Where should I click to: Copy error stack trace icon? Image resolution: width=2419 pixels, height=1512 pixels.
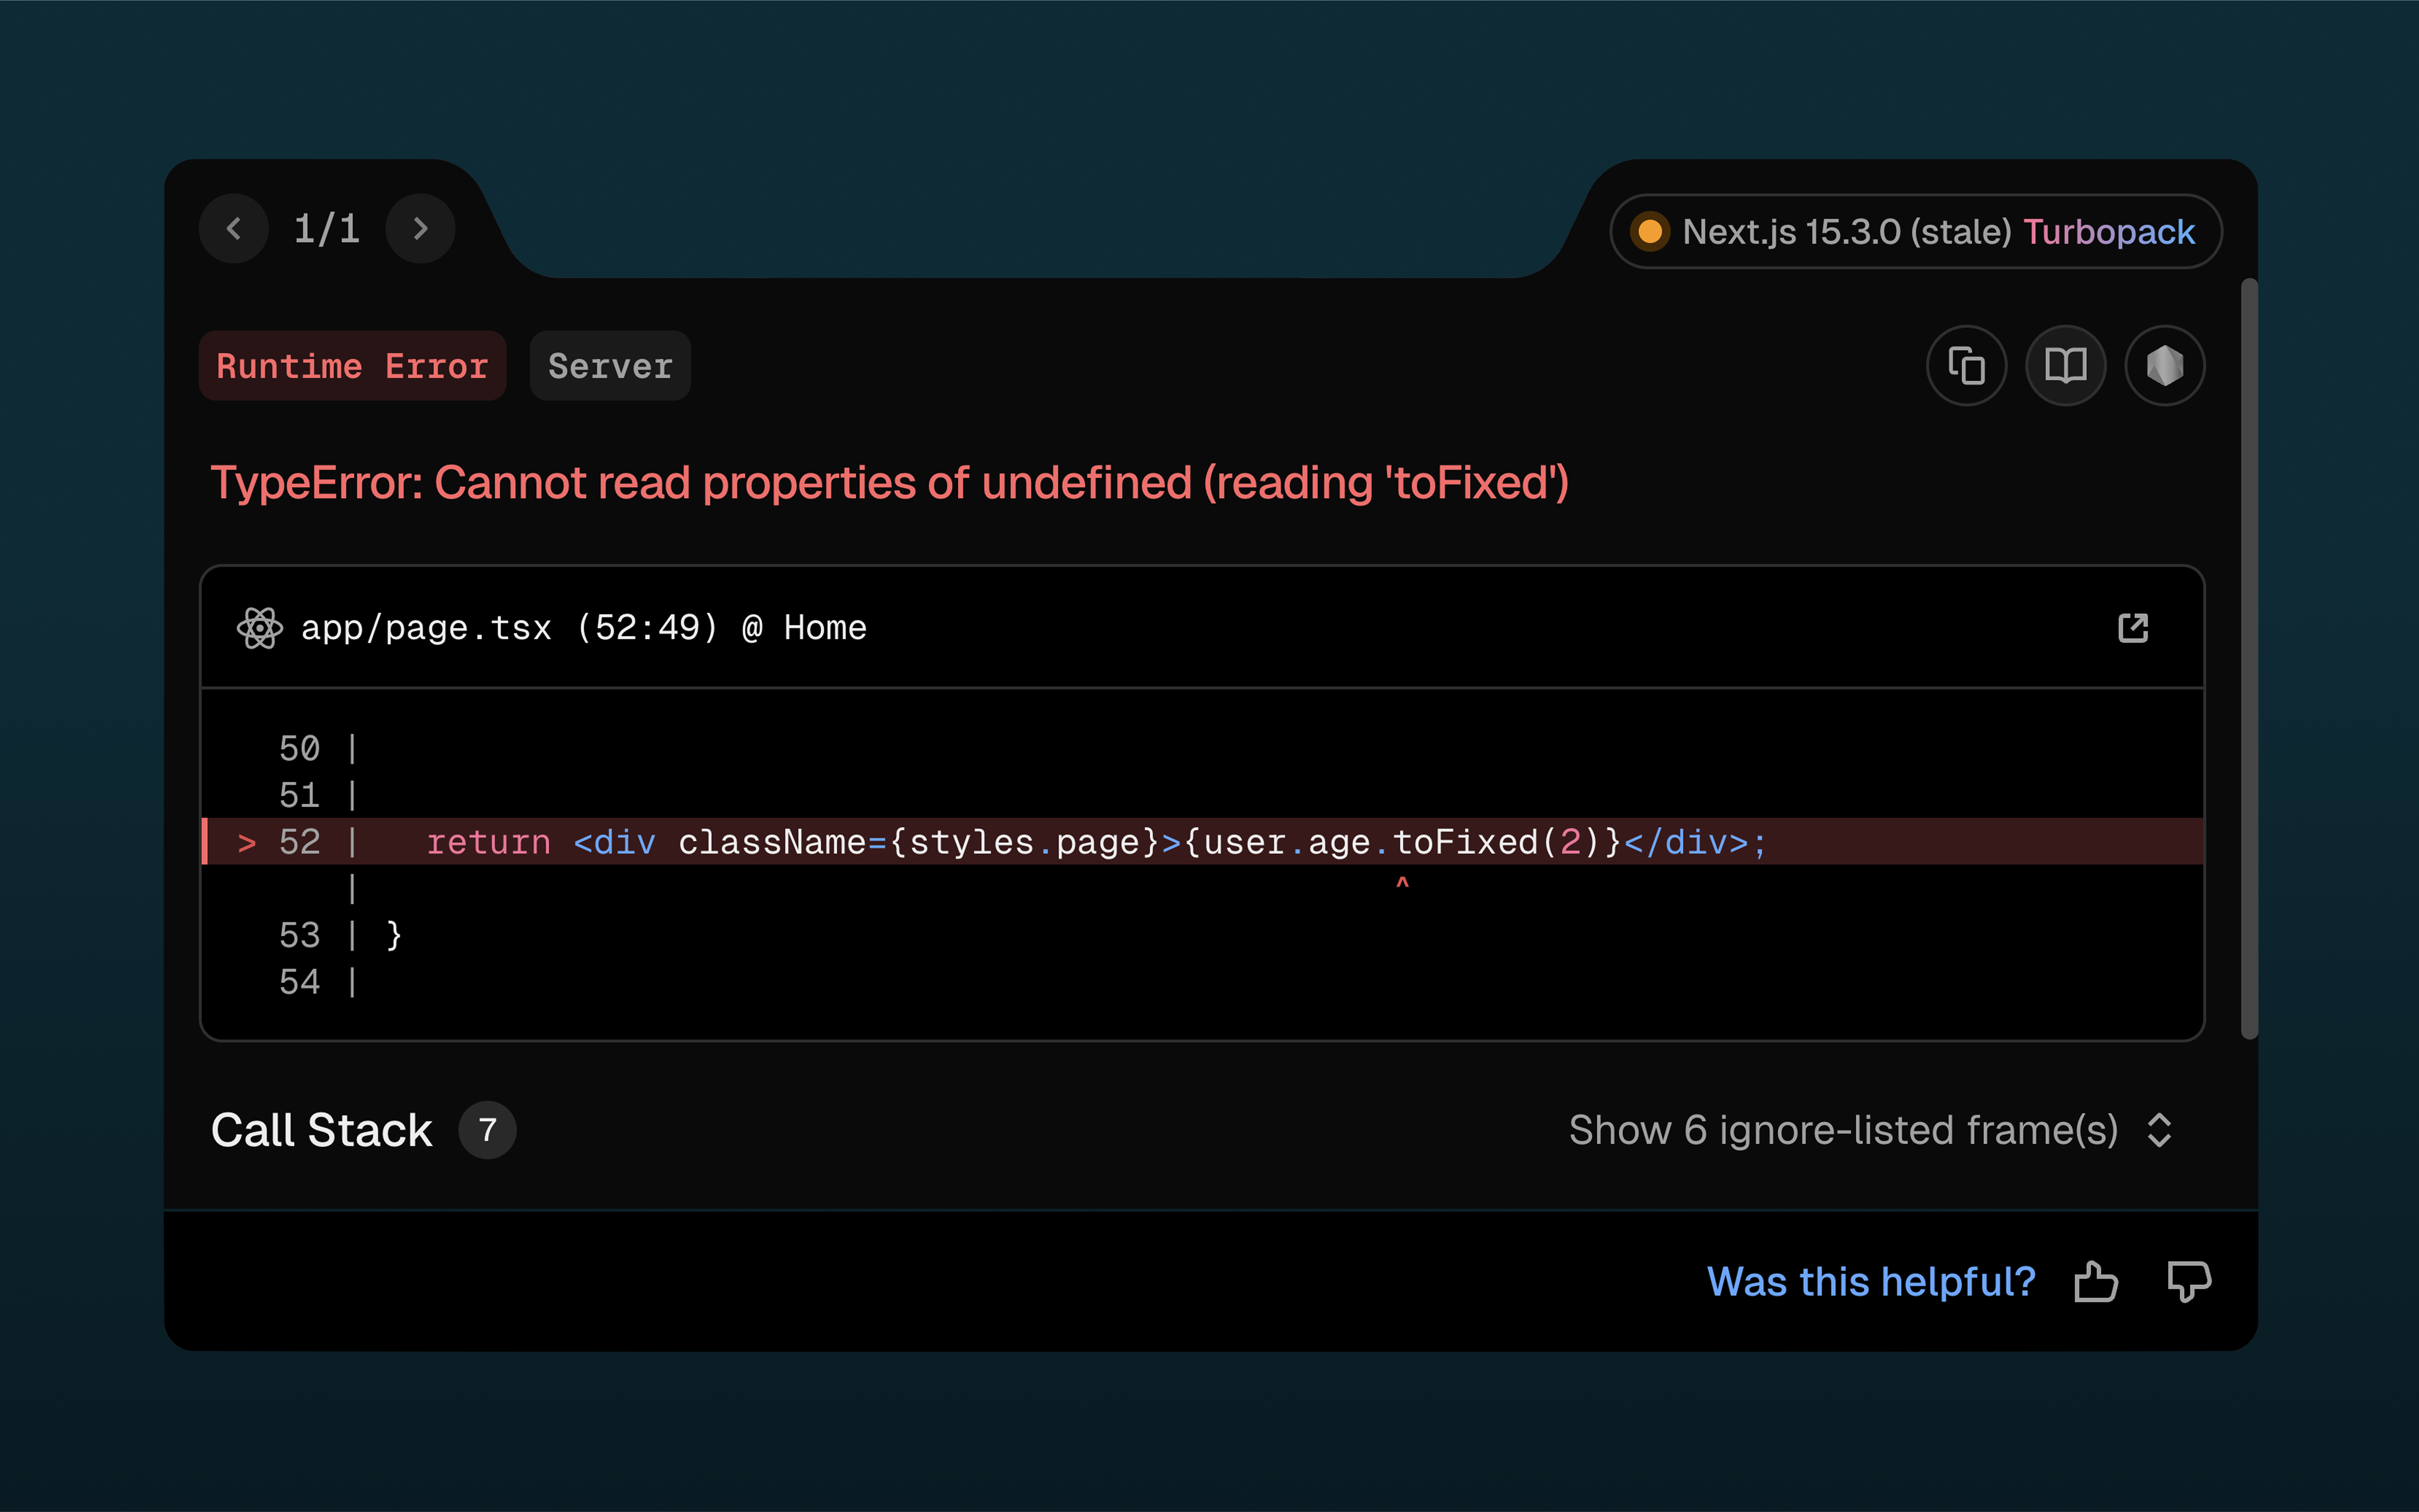1966,366
